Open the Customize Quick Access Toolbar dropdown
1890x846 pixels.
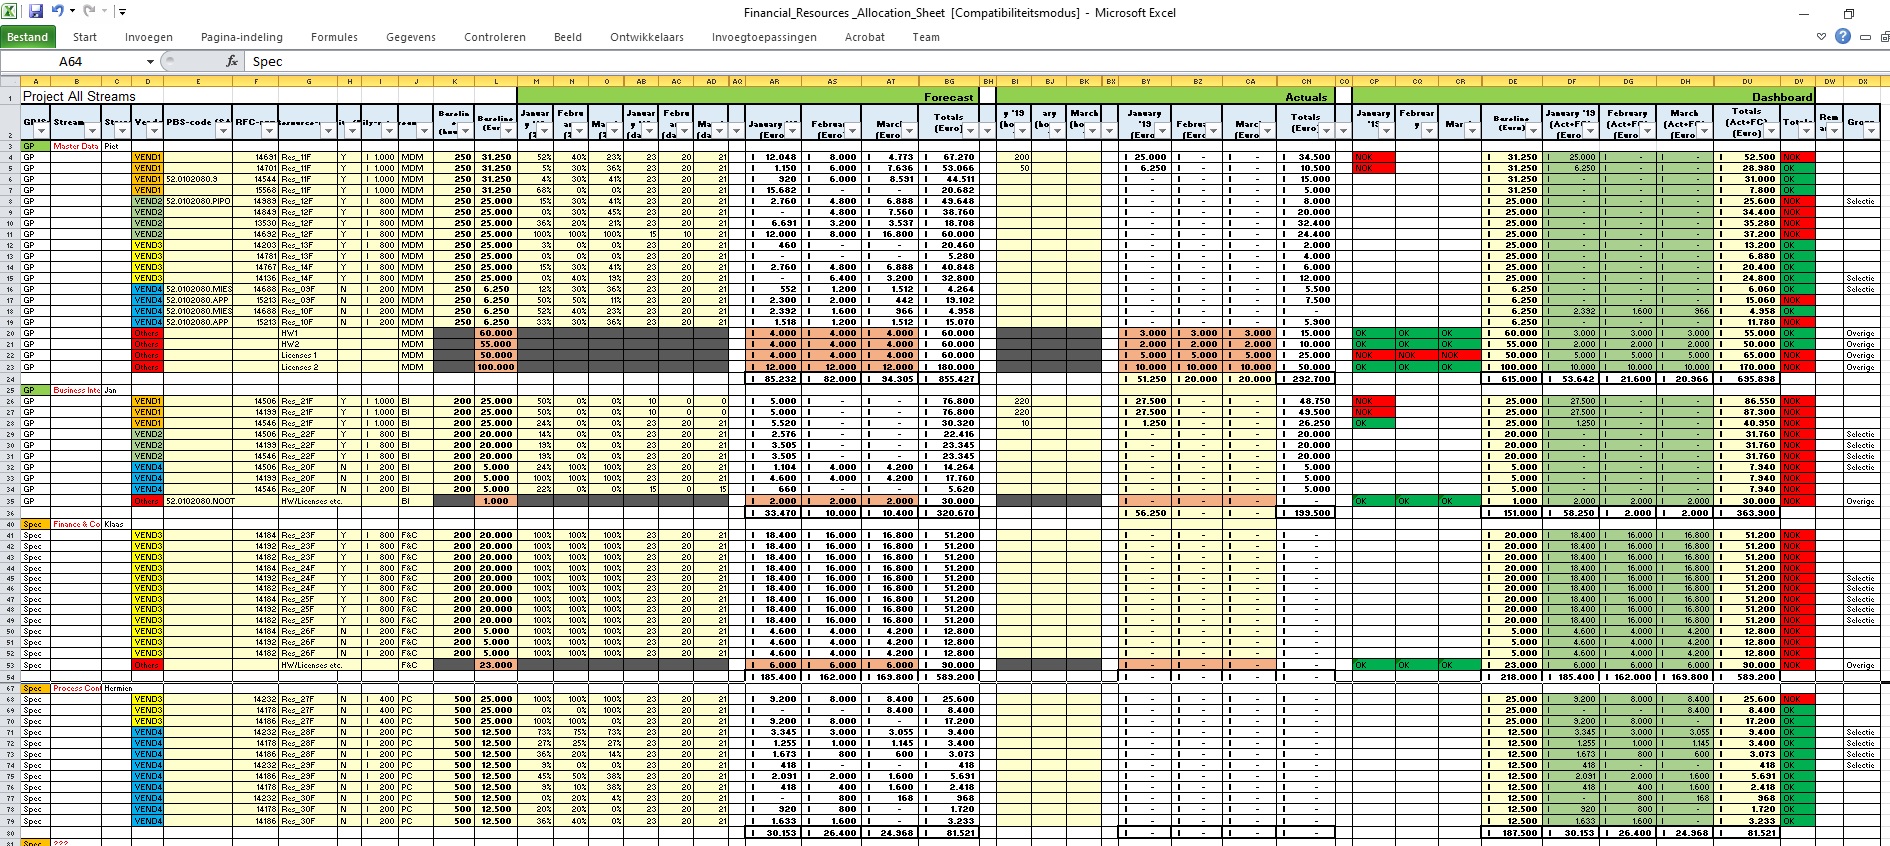(x=122, y=13)
